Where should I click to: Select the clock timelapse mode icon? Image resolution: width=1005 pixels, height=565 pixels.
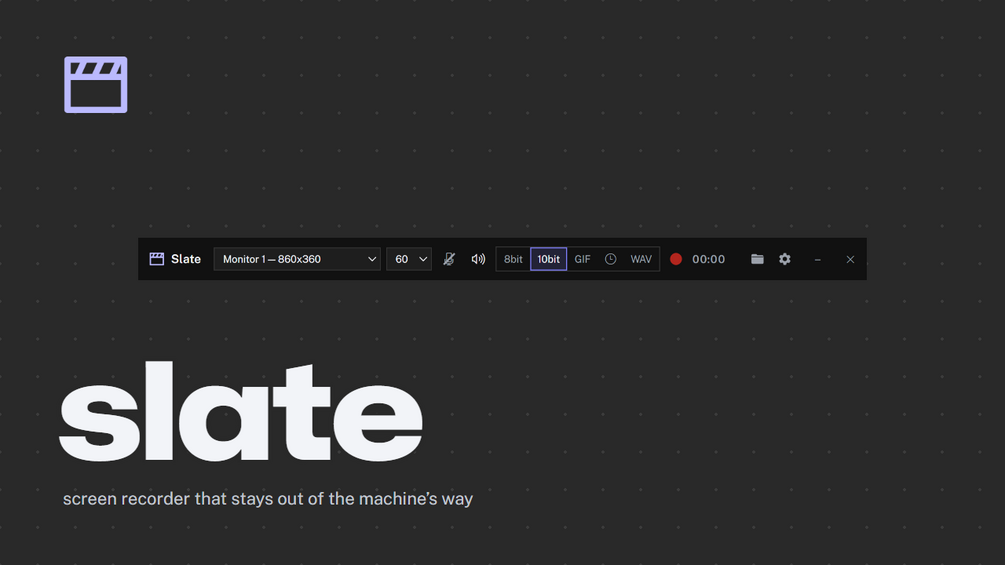click(610, 259)
